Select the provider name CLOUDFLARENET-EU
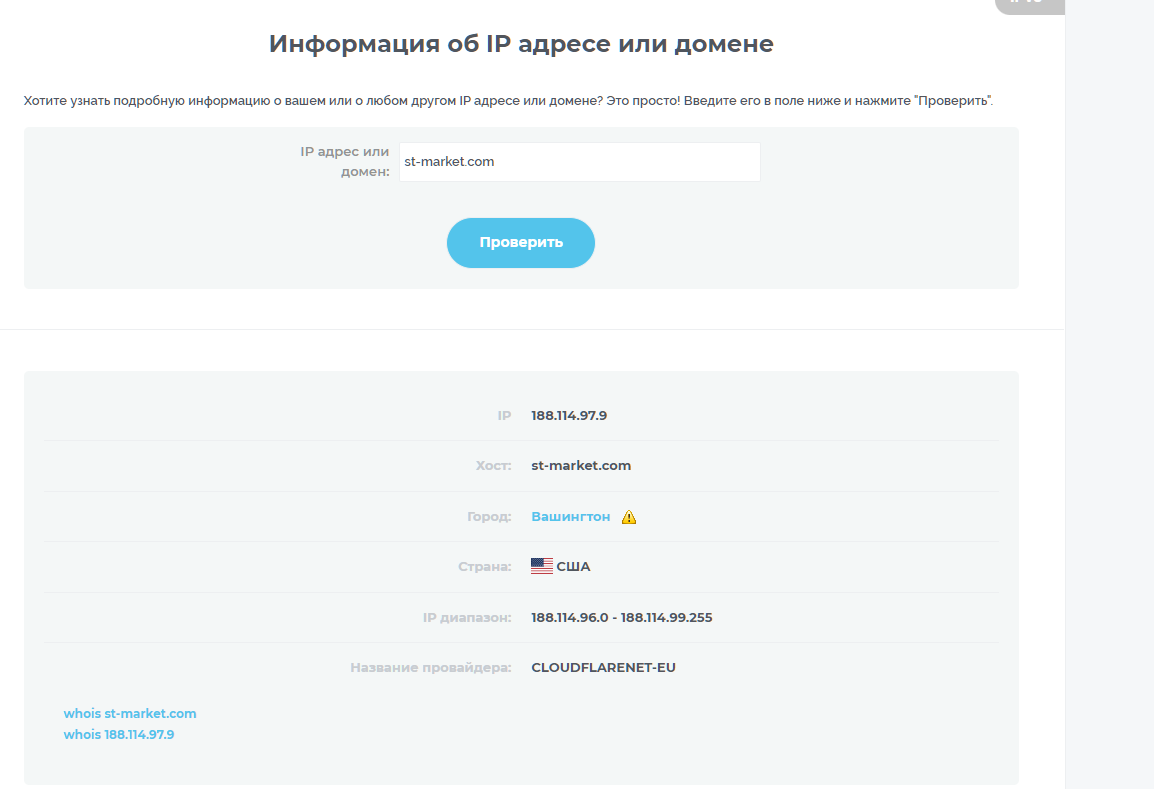The height and width of the screenshot is (789, 1154). (603, 668)
